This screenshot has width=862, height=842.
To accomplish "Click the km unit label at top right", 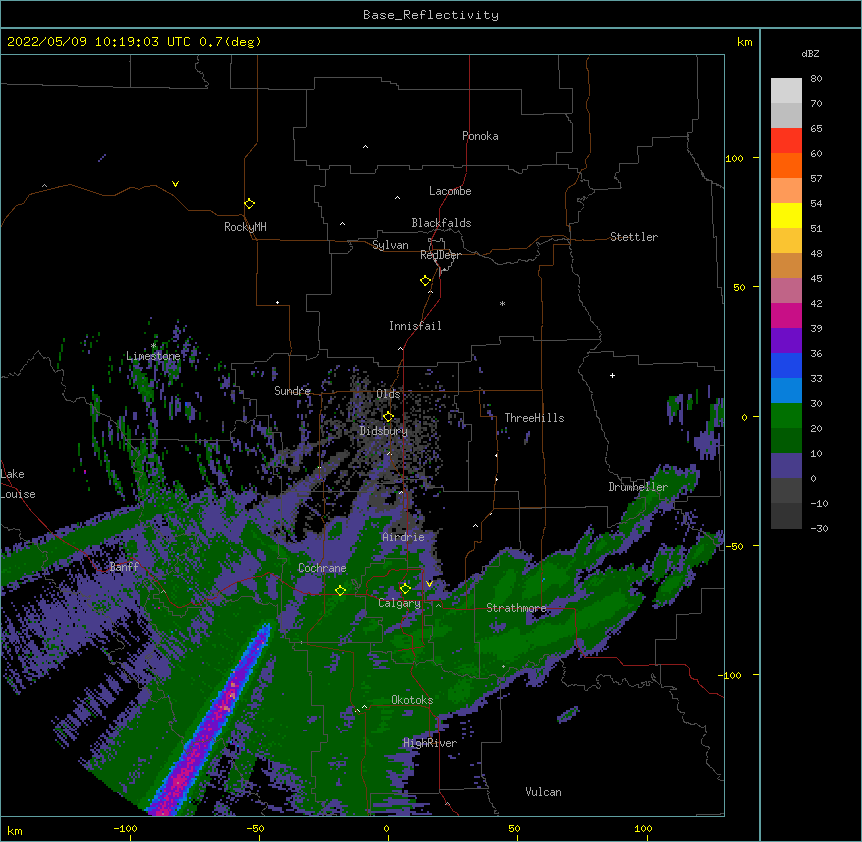I will point(744,42).
